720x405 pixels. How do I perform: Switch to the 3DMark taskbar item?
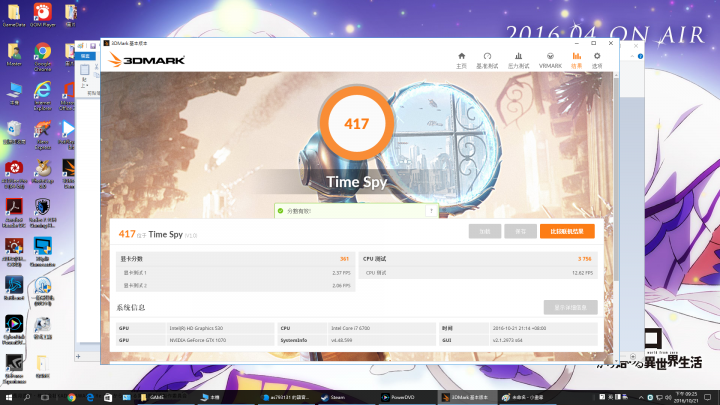click(x=467, y=397)
